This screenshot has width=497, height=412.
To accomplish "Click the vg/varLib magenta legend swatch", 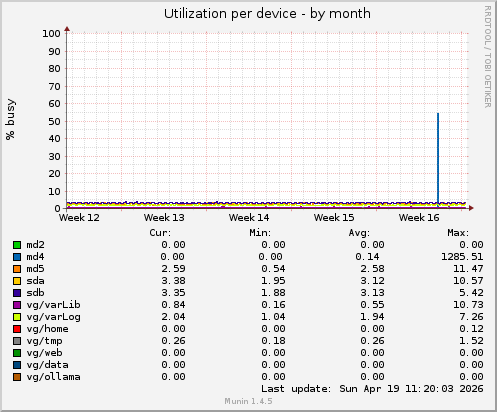I will pos(17,305).
